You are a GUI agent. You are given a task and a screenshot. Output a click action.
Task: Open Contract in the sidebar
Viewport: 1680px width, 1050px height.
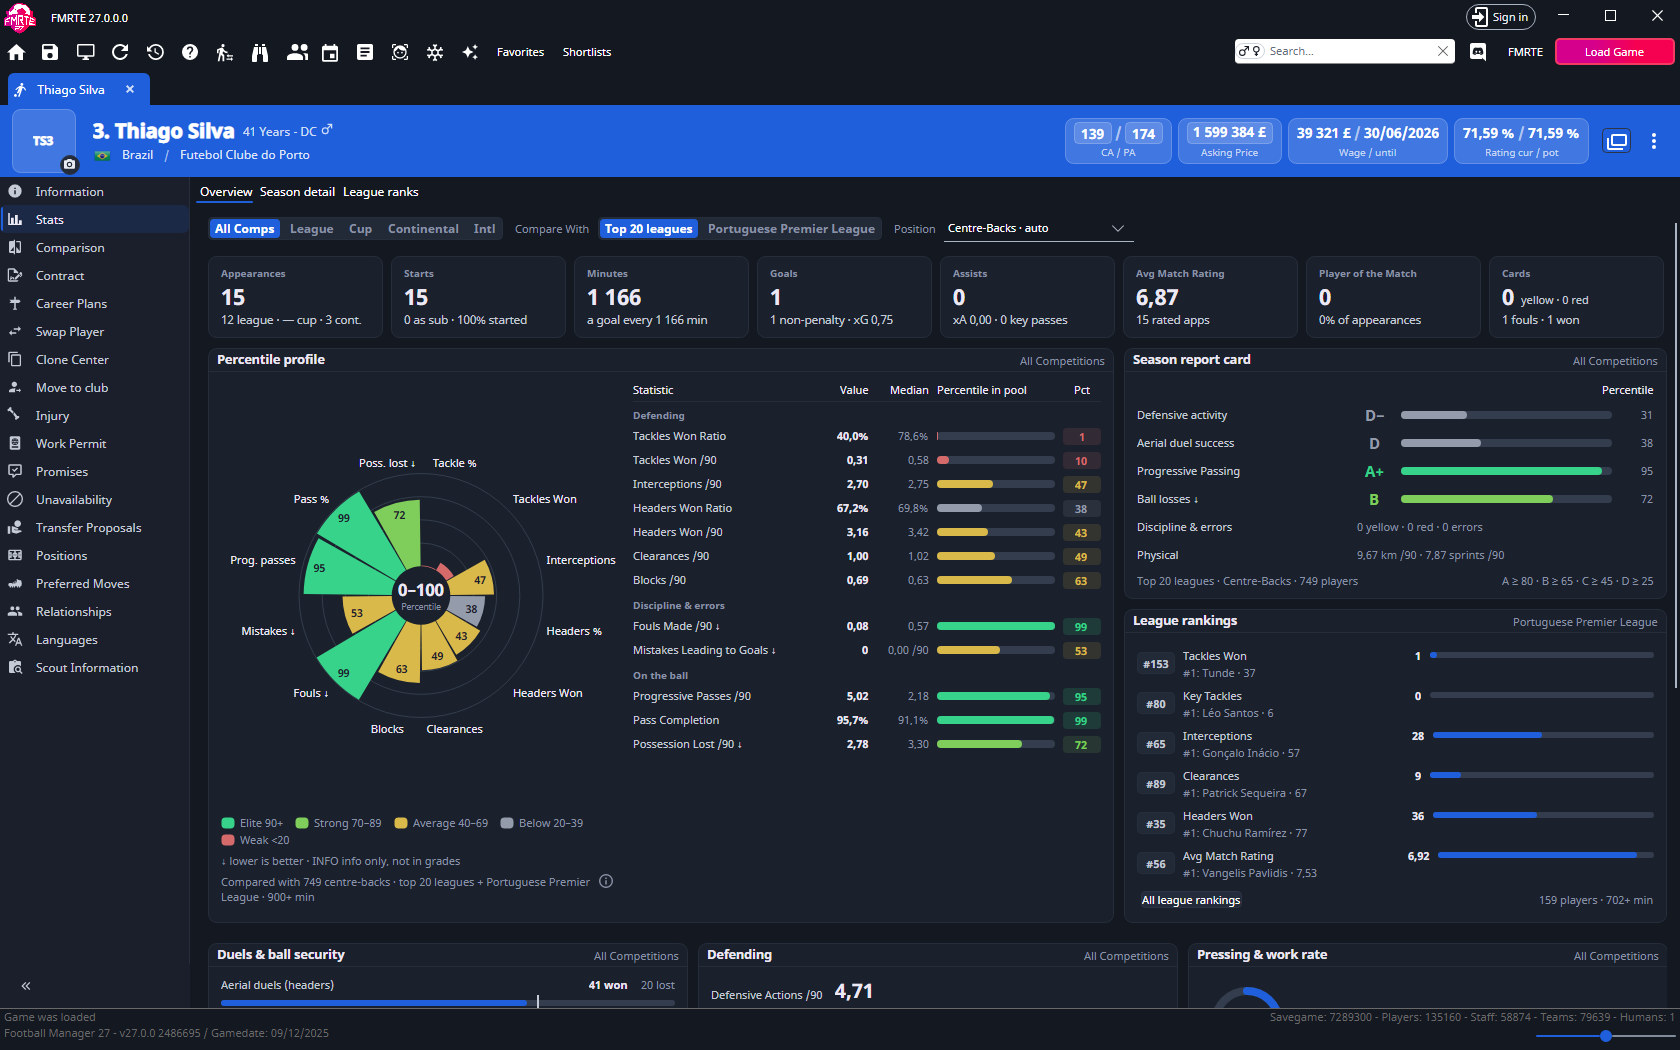click(95, 275)
